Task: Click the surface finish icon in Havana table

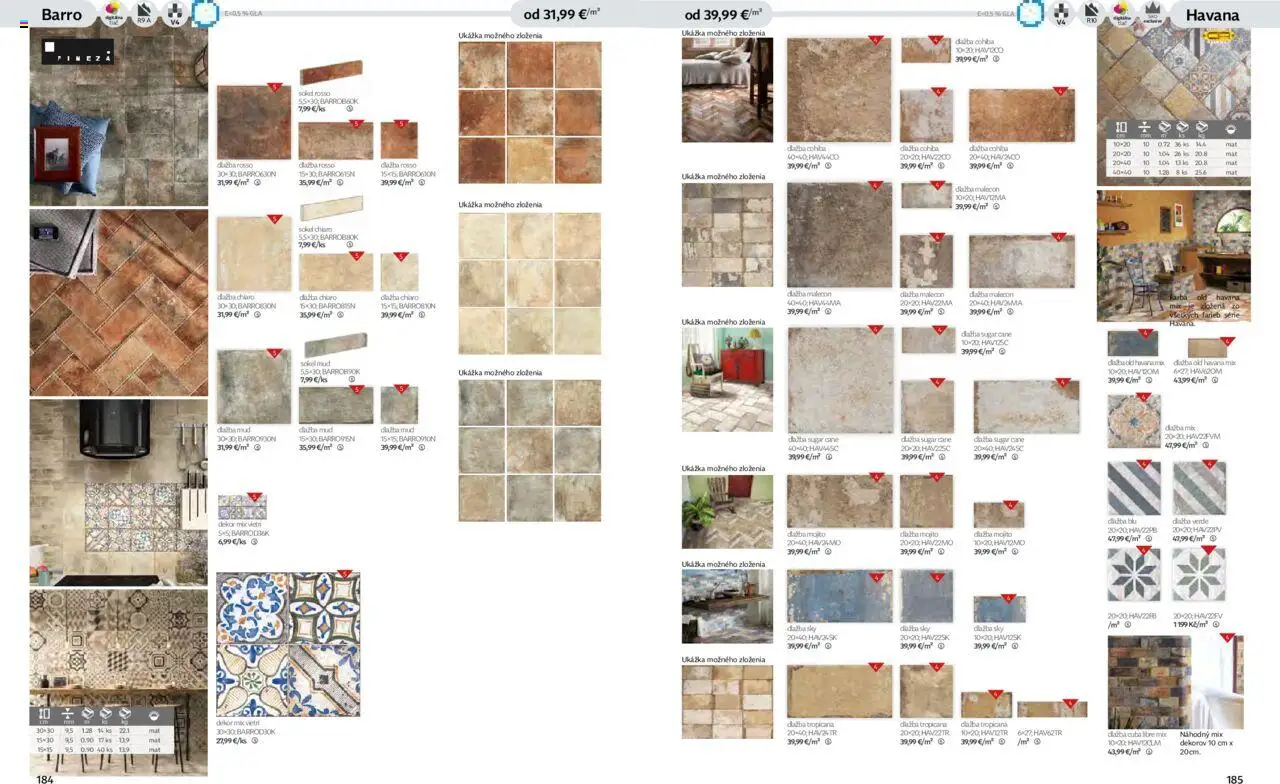Action: click(x=1231, y=128)
